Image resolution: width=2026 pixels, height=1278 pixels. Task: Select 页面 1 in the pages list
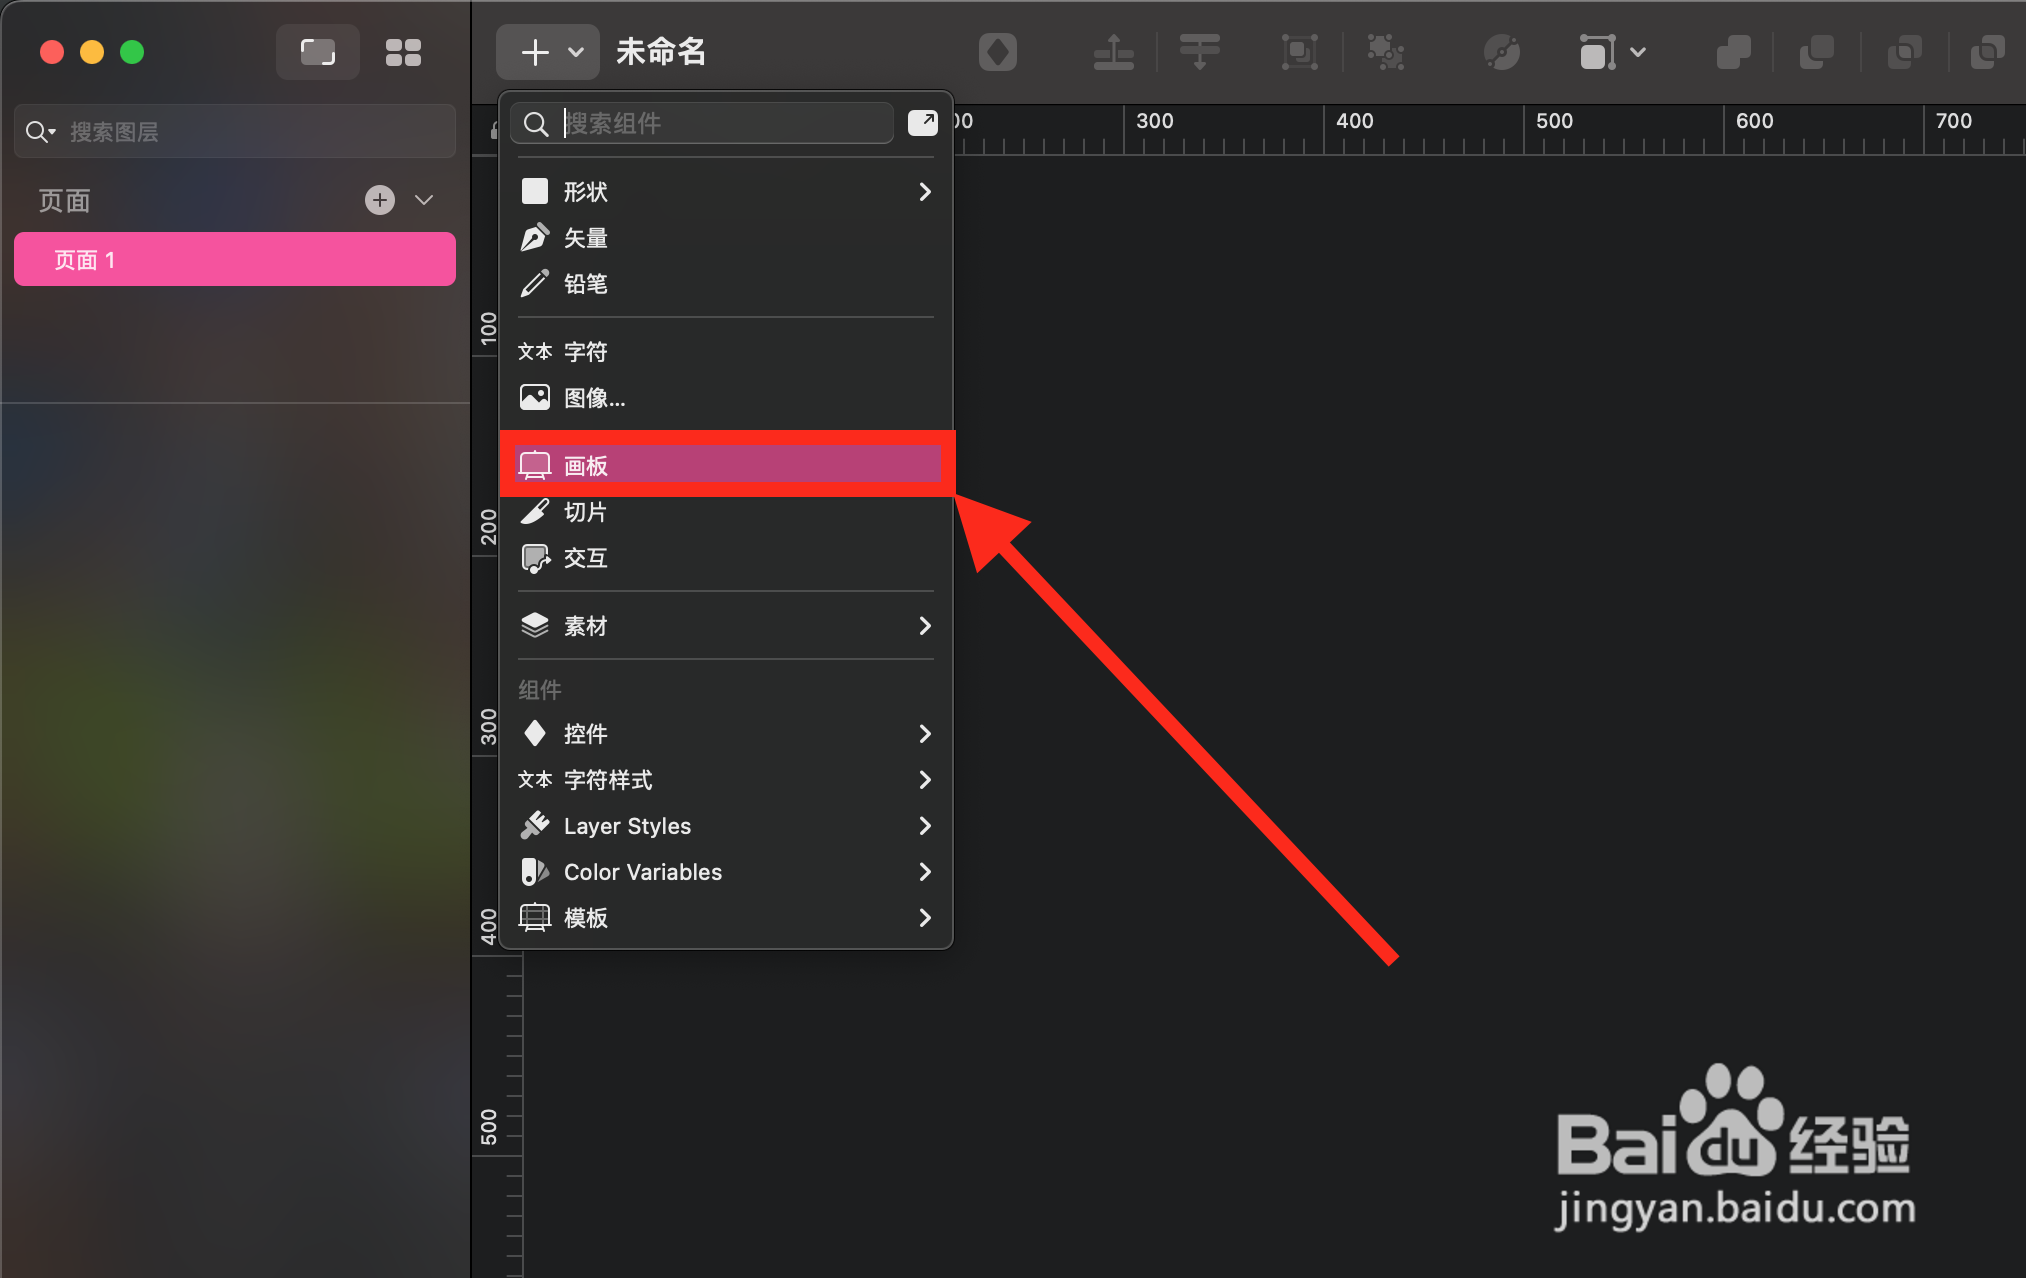tap(234, 259)
